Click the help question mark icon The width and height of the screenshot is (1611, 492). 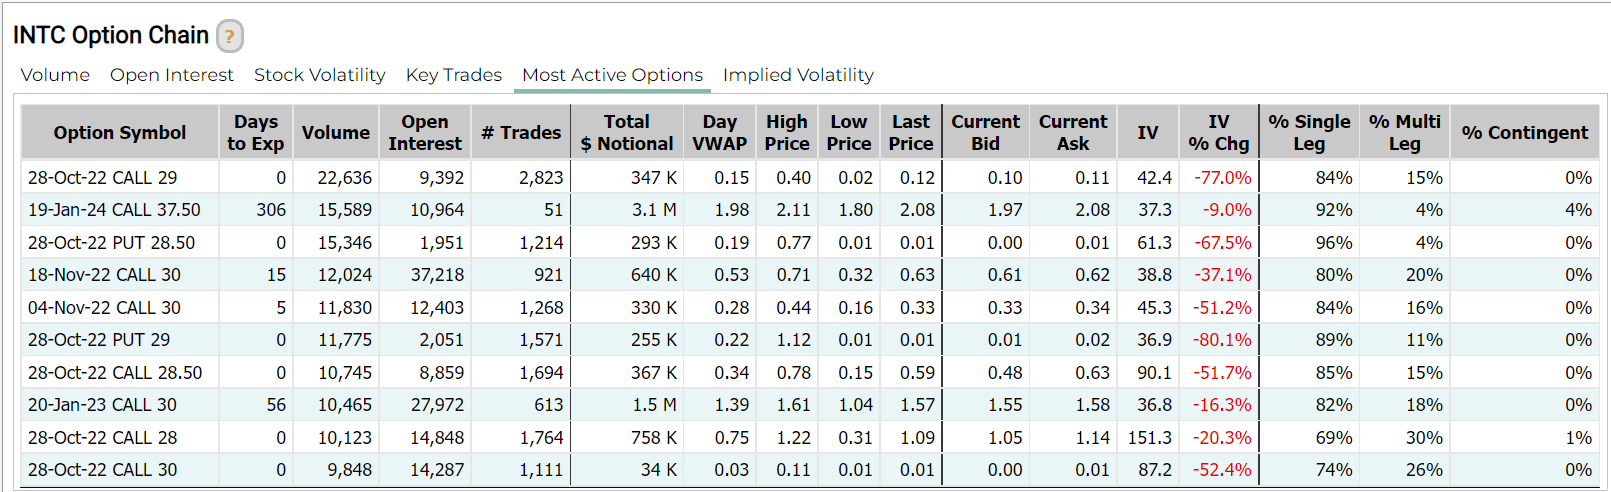[230, 37]
